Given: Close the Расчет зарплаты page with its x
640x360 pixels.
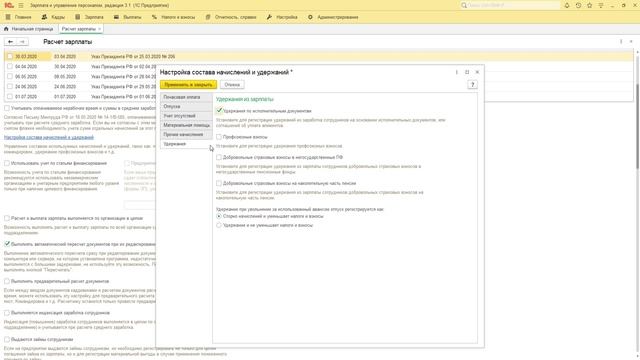Looking at the screenshot, I should (631, 42).
